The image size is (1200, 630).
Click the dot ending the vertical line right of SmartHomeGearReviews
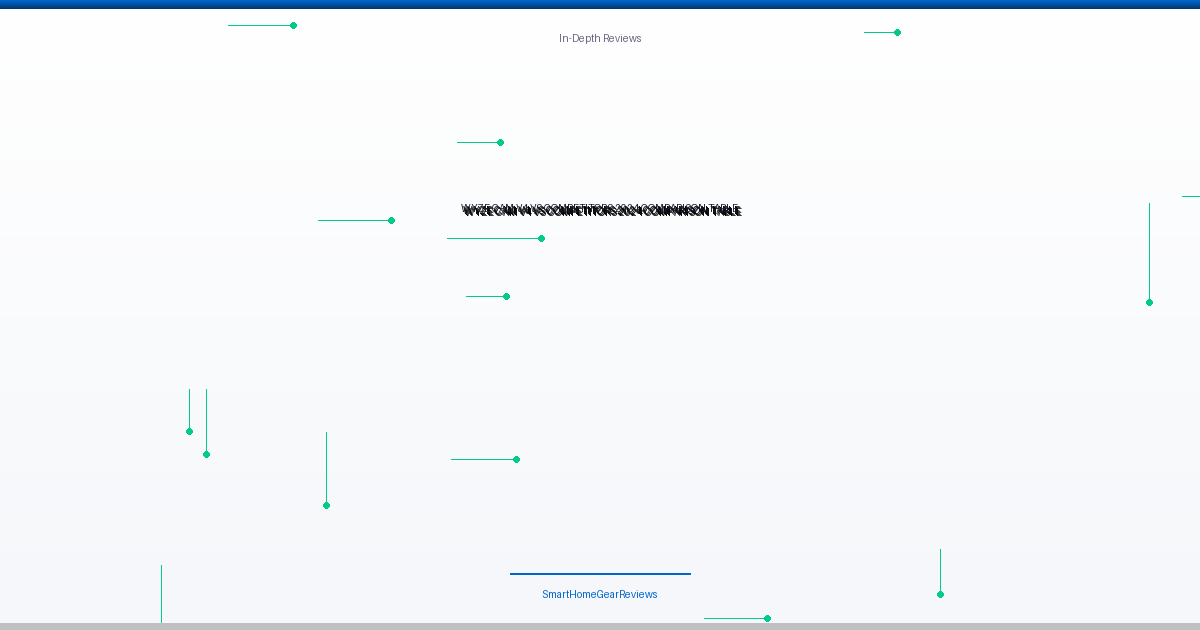point(940,594)
